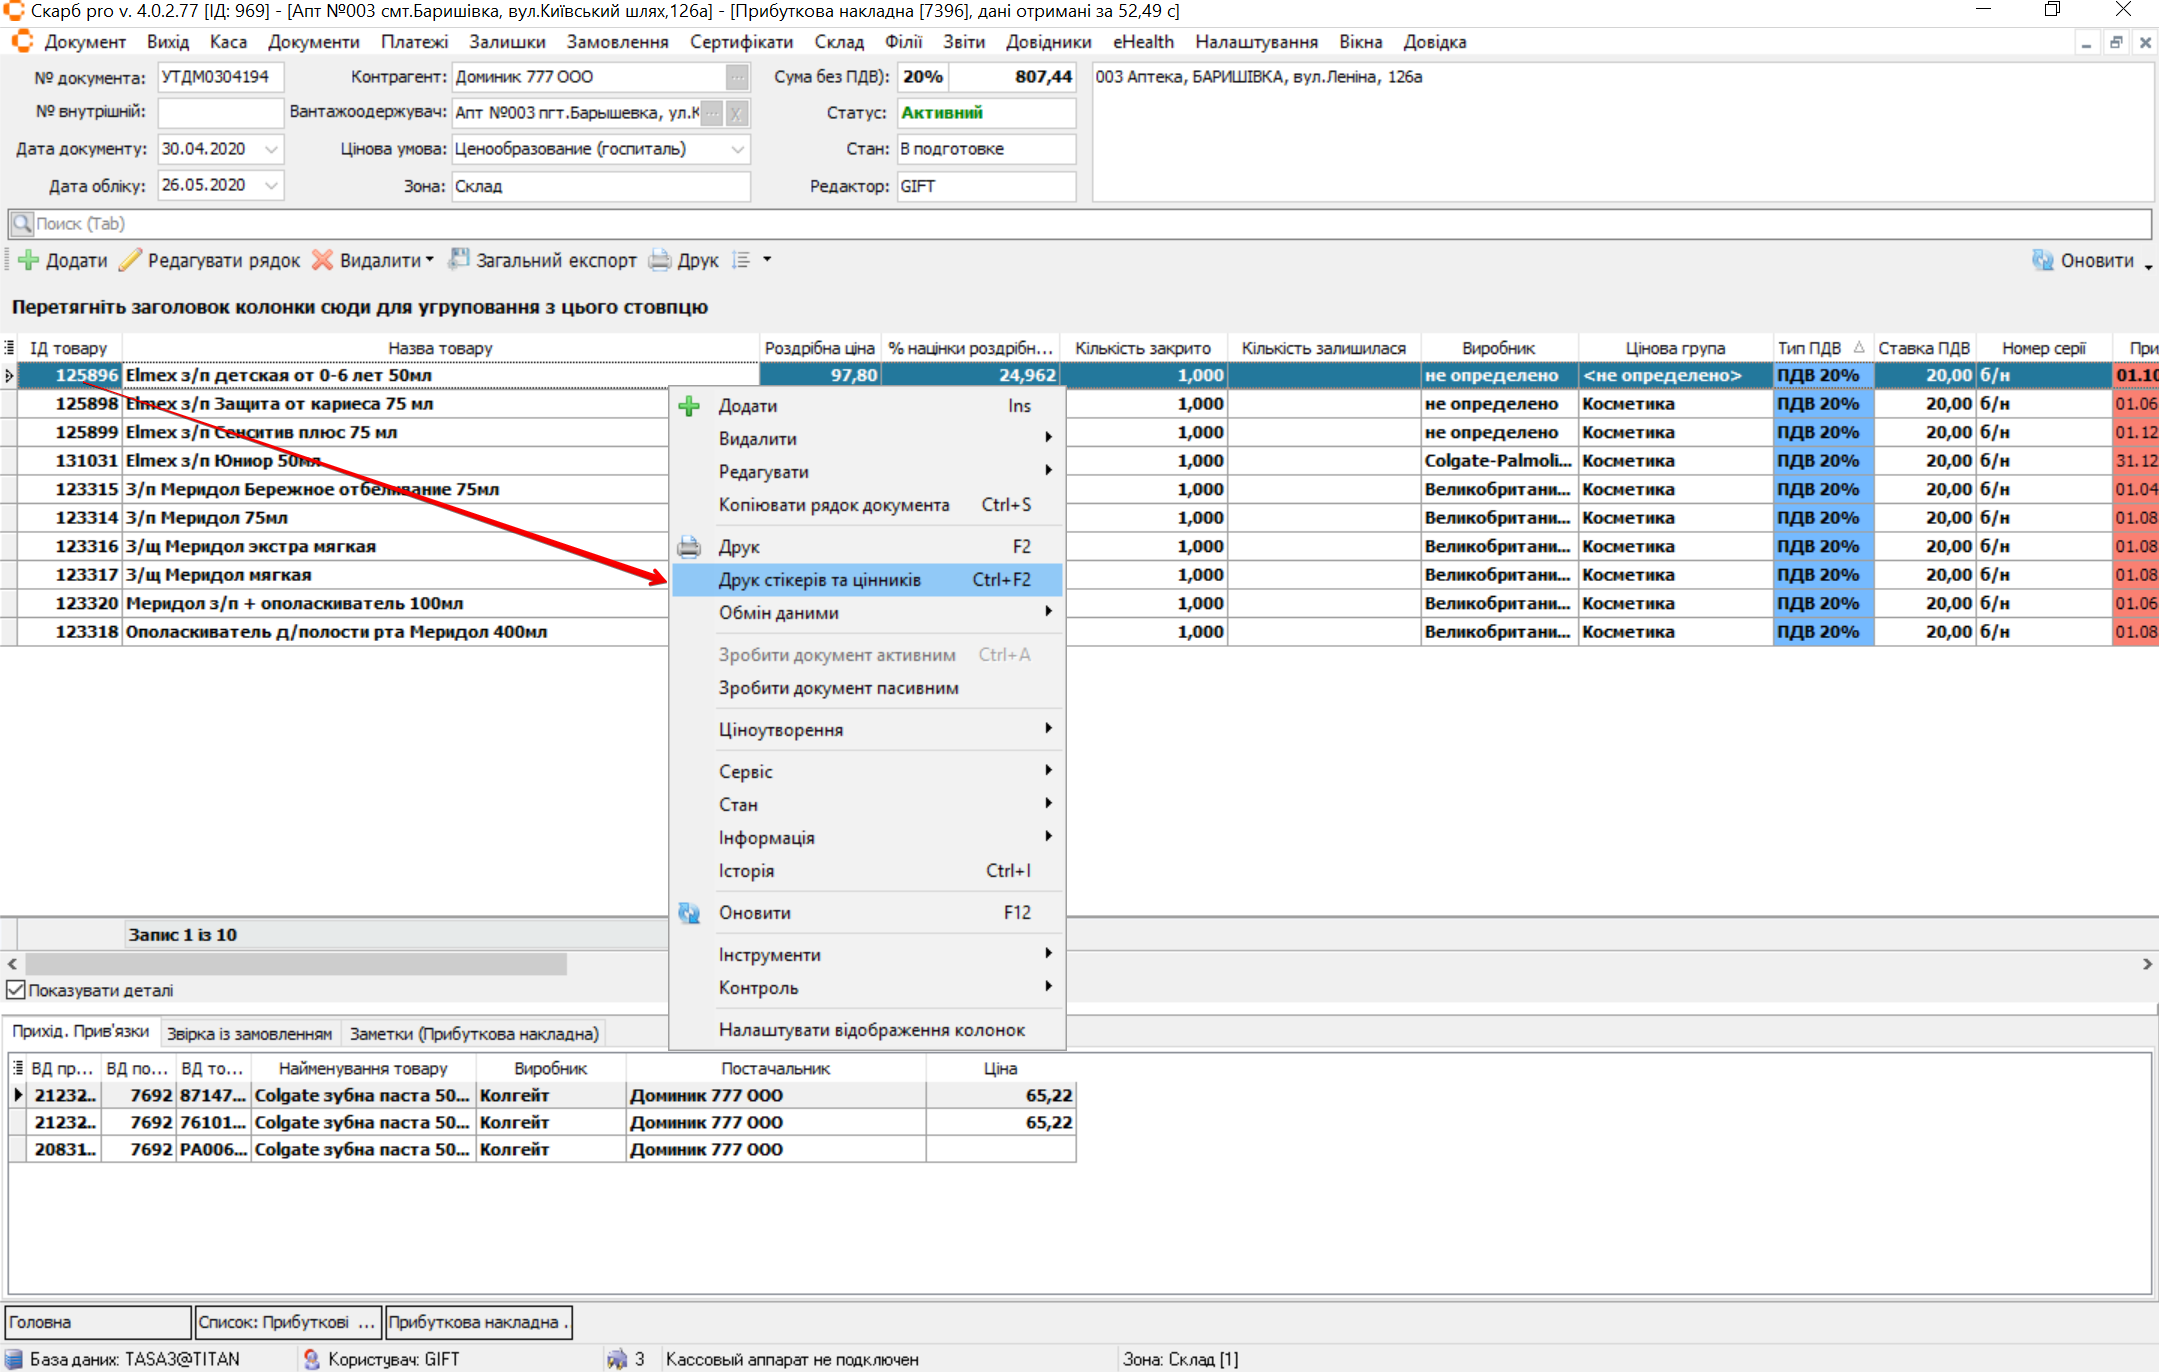Viewport: 2159px width, 1372px height.
Task: Click the list layout icon beside Друк
Action: [741, 260]
